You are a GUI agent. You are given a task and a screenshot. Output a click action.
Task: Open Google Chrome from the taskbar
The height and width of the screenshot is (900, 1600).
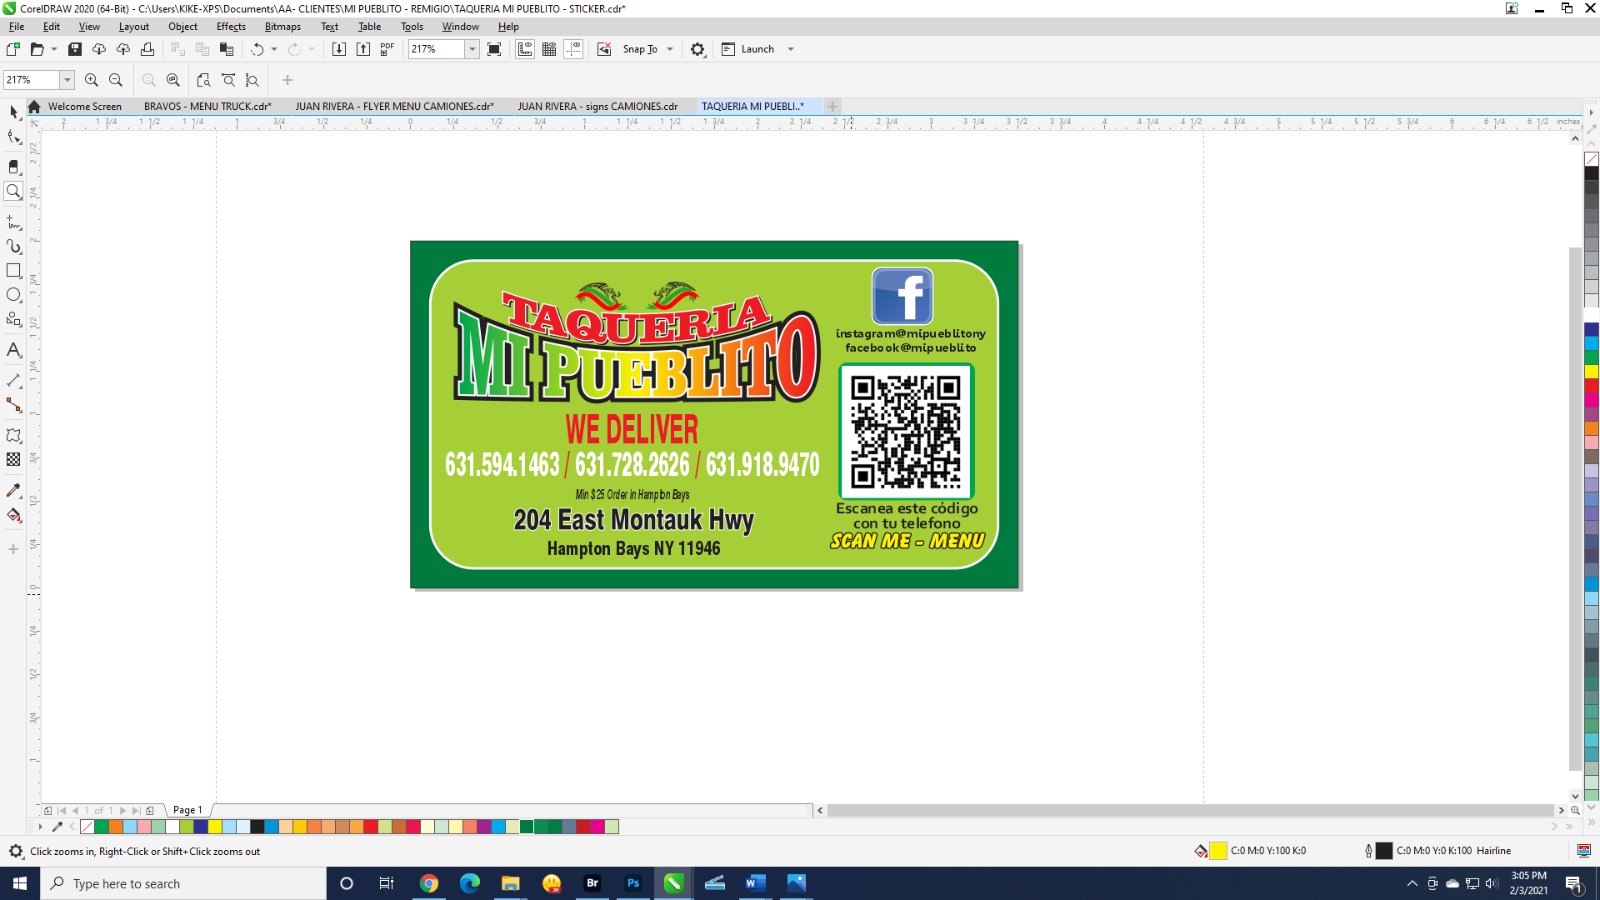point(429,883)
